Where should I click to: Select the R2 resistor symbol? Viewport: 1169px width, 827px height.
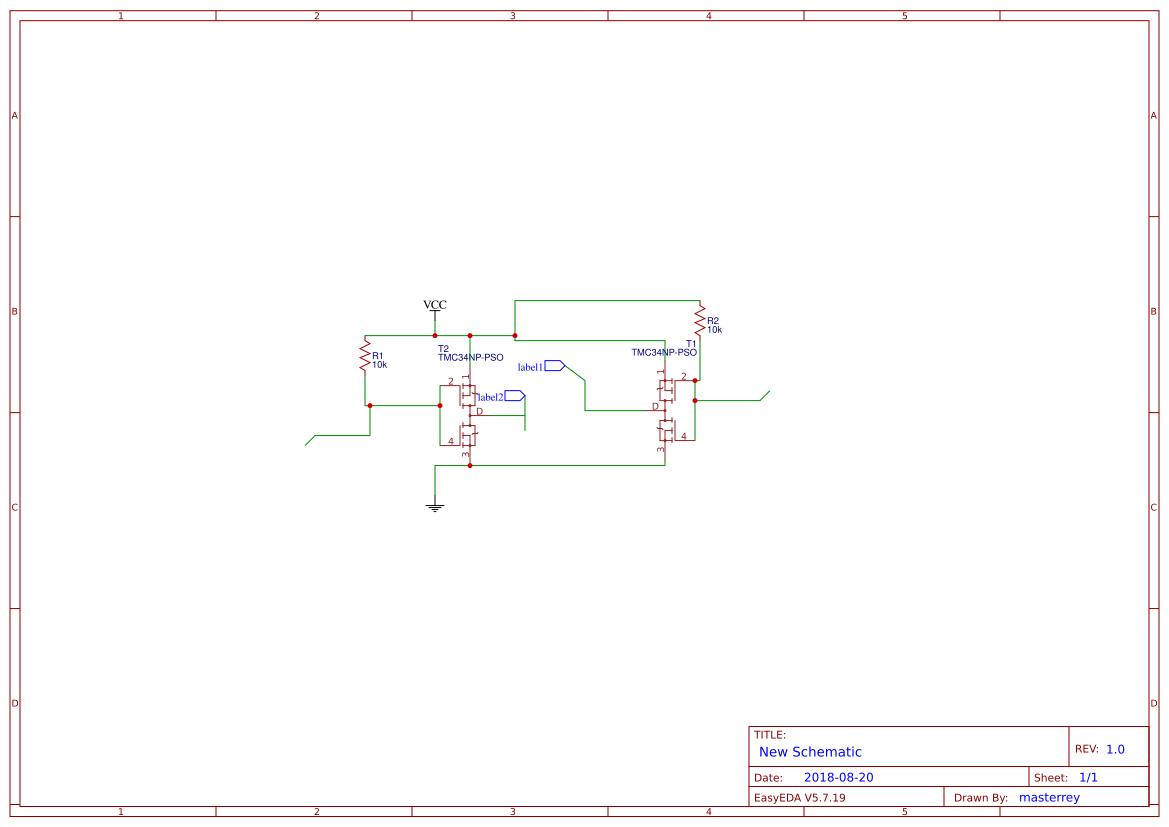(x=699, y=320)
